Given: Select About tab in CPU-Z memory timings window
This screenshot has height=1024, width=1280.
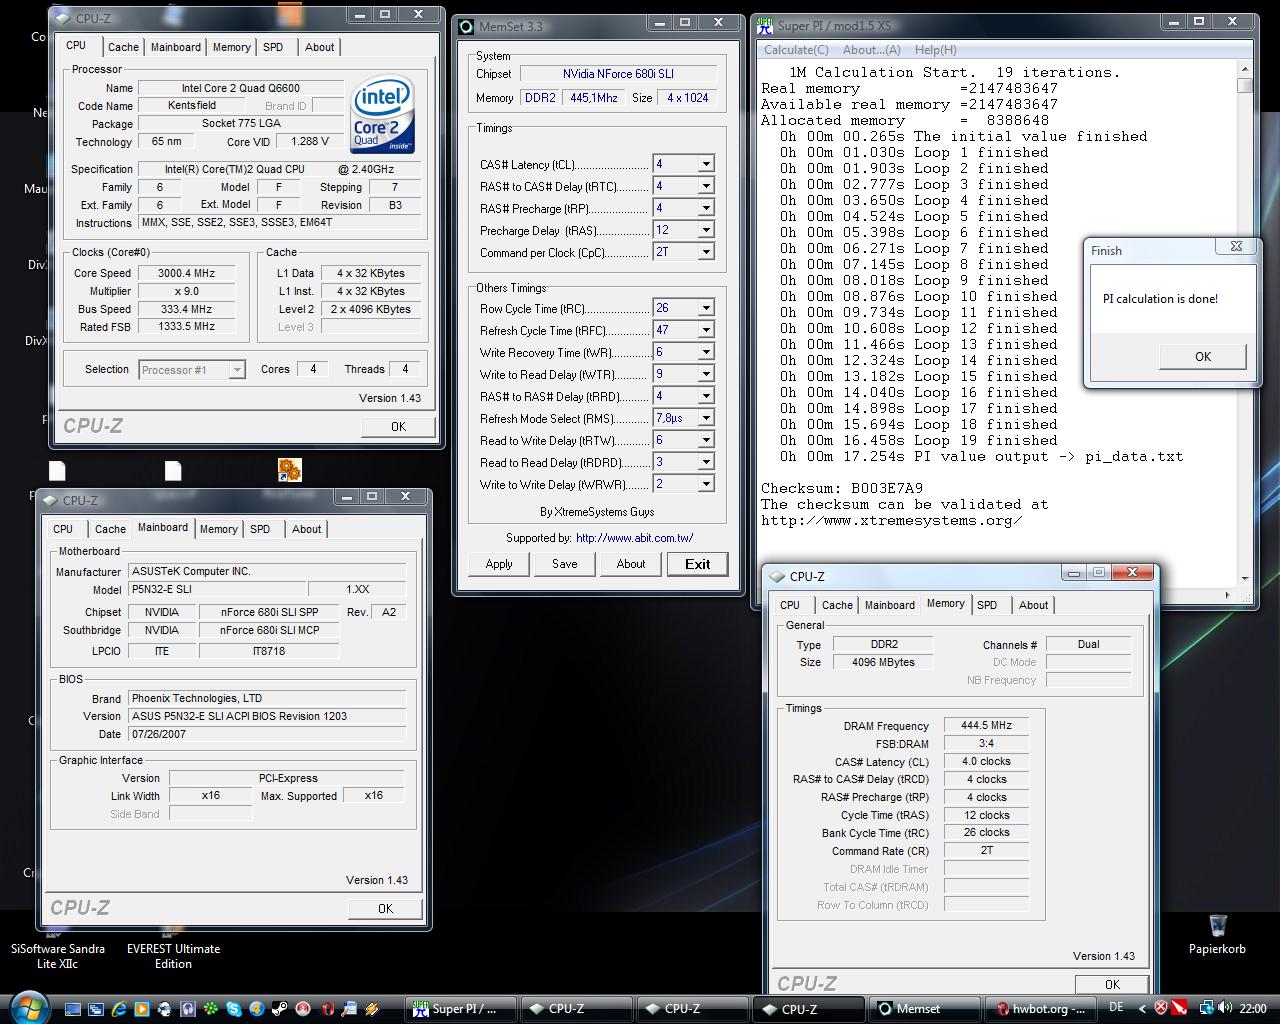Looking at the screenshot, I should 1033,605.
